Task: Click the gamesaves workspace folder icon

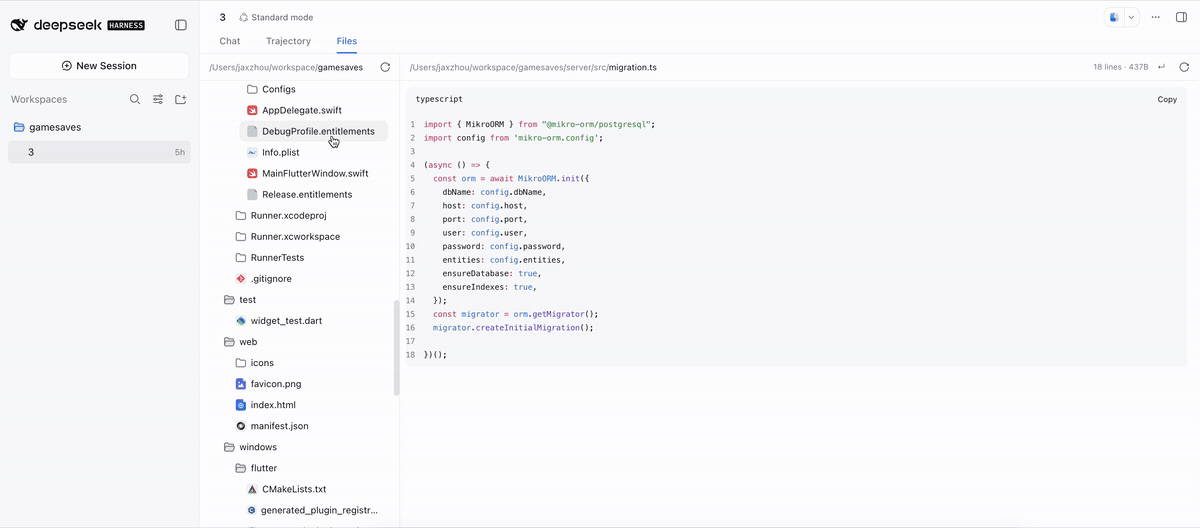Action: 19,128
